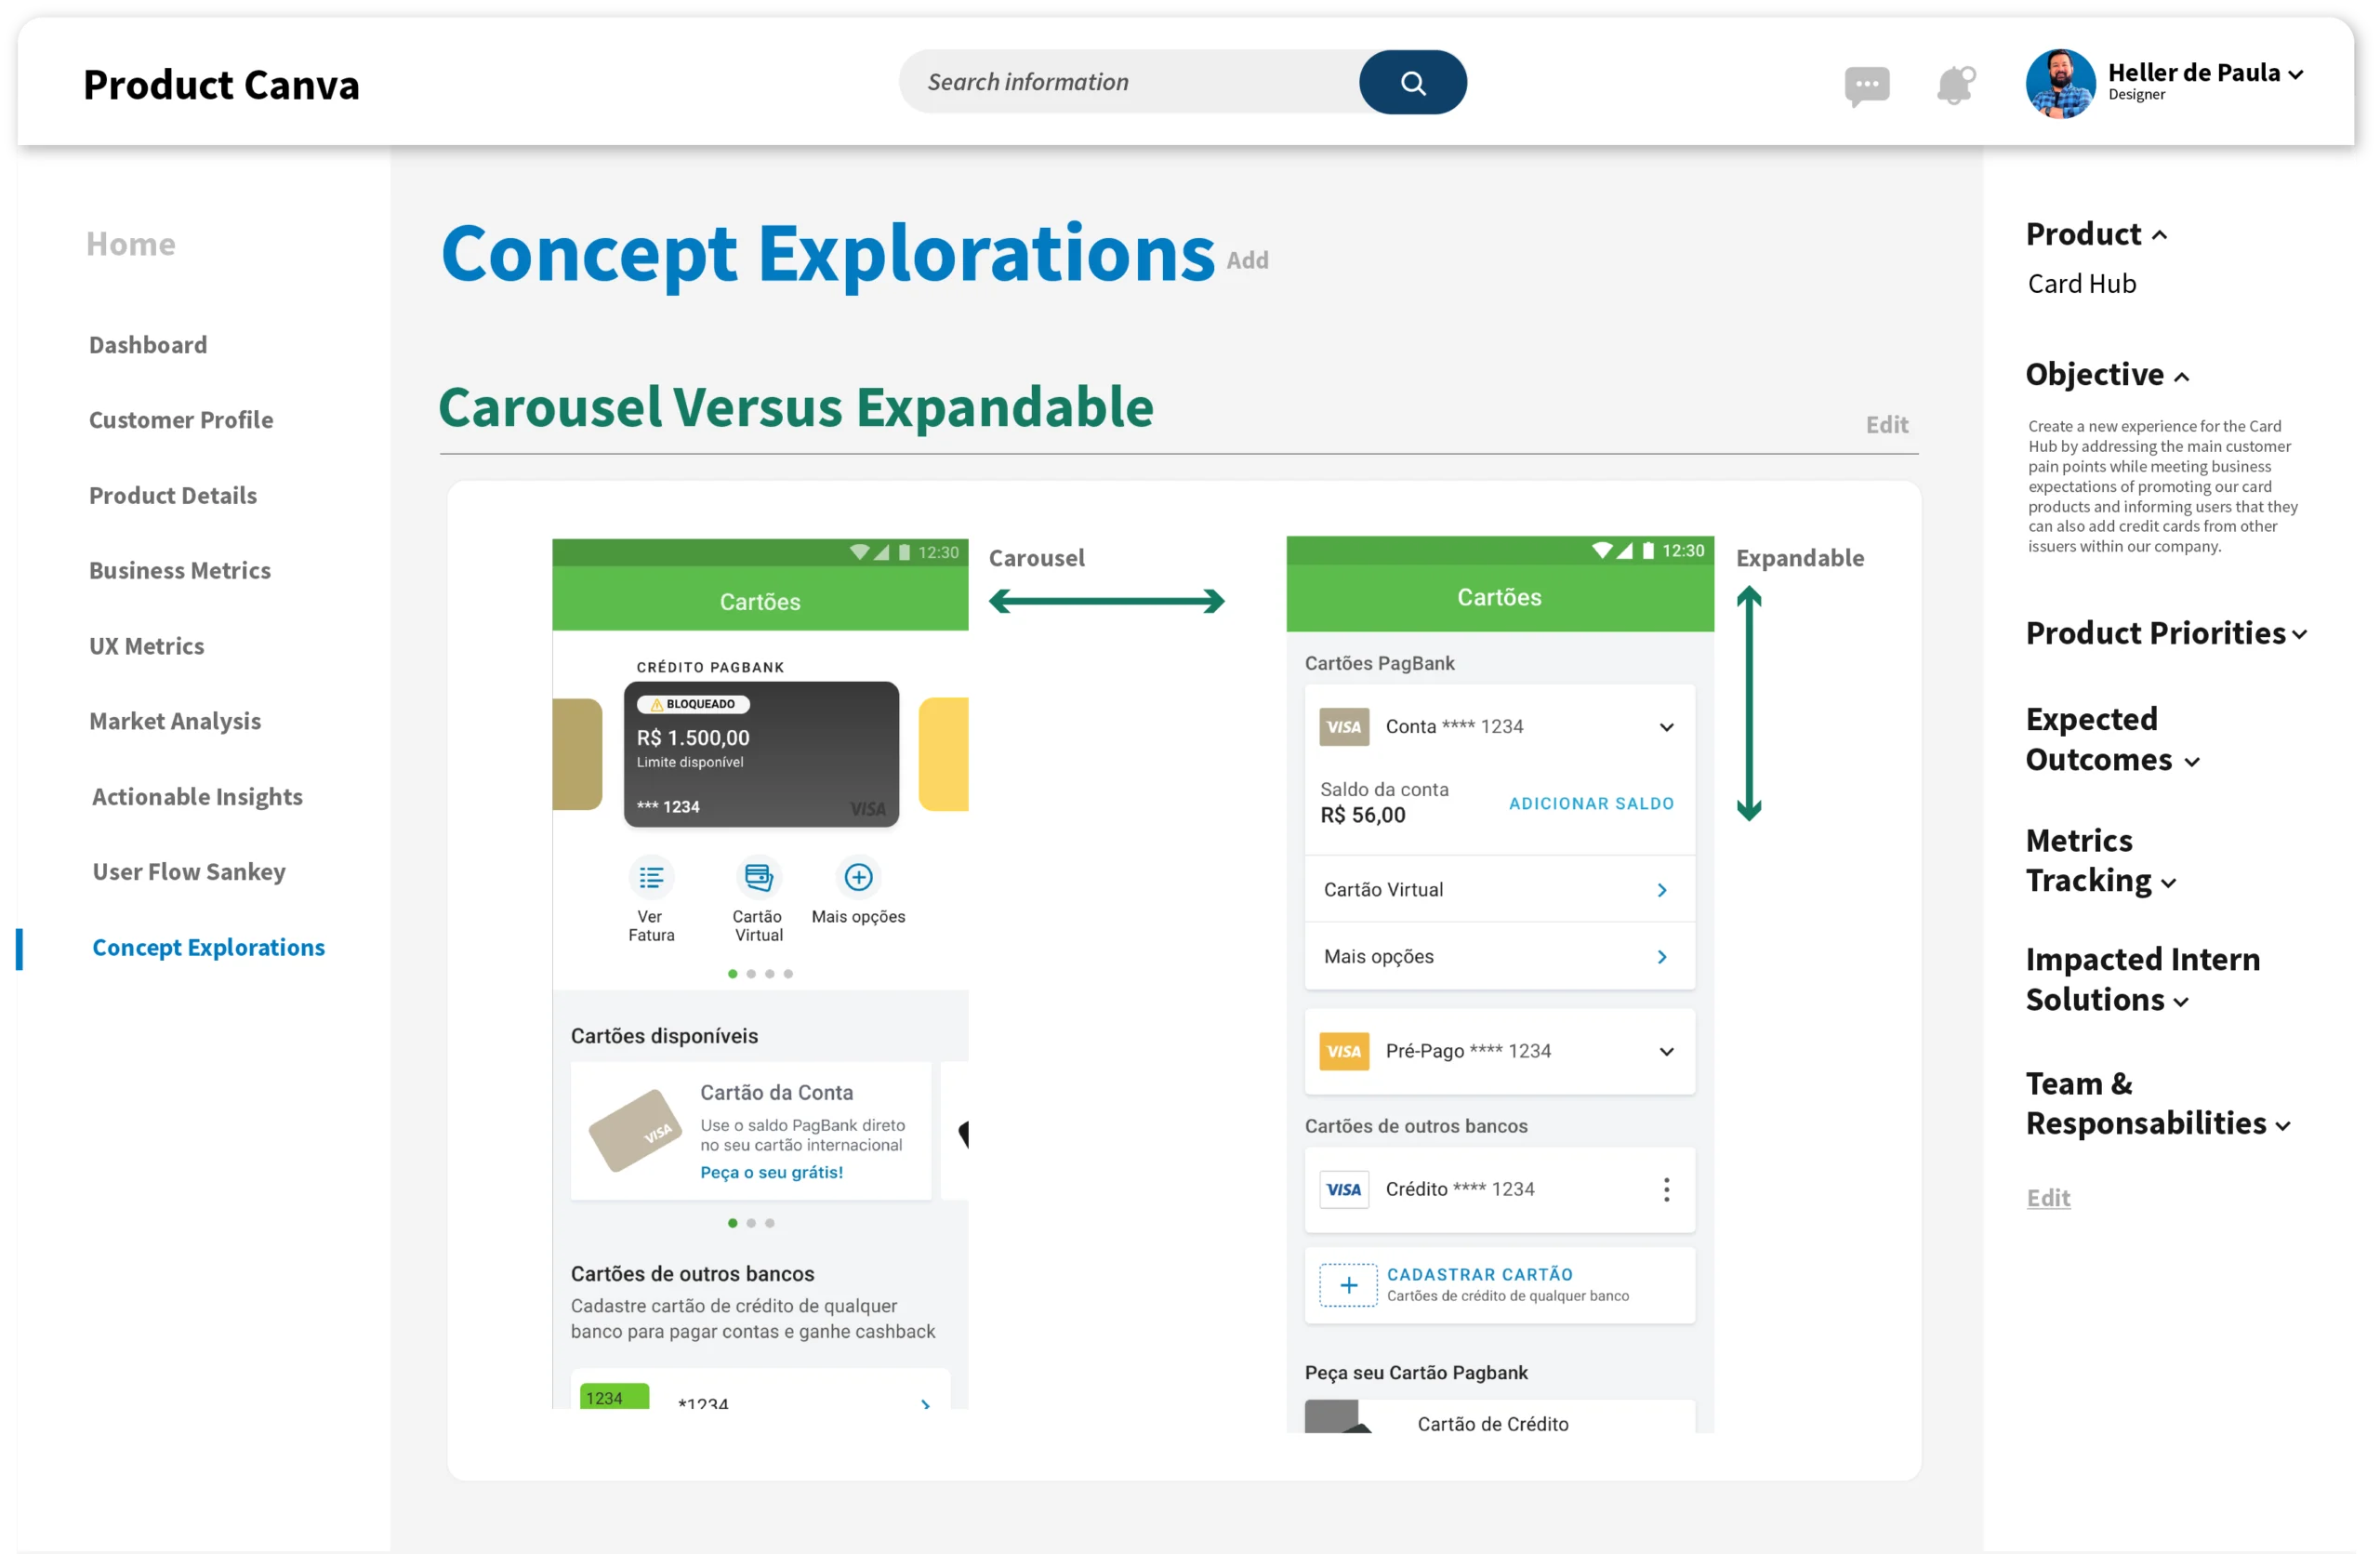Expand the Conta **** 1234 chevron
The height and width of the screenshot is (1554, 2380).
pos(1666,727)
